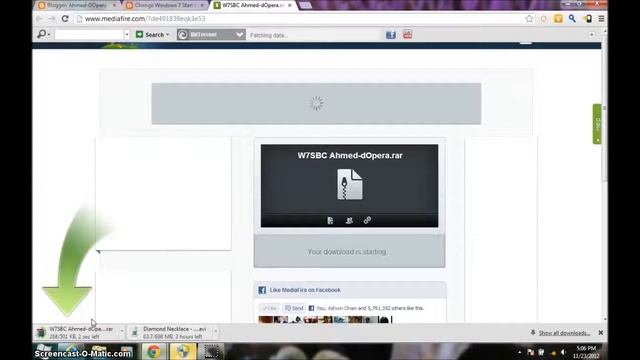Viewport: 640px width, 360px height.
Task: Click the copy link chain icon
Action: (x=367, y=220)
